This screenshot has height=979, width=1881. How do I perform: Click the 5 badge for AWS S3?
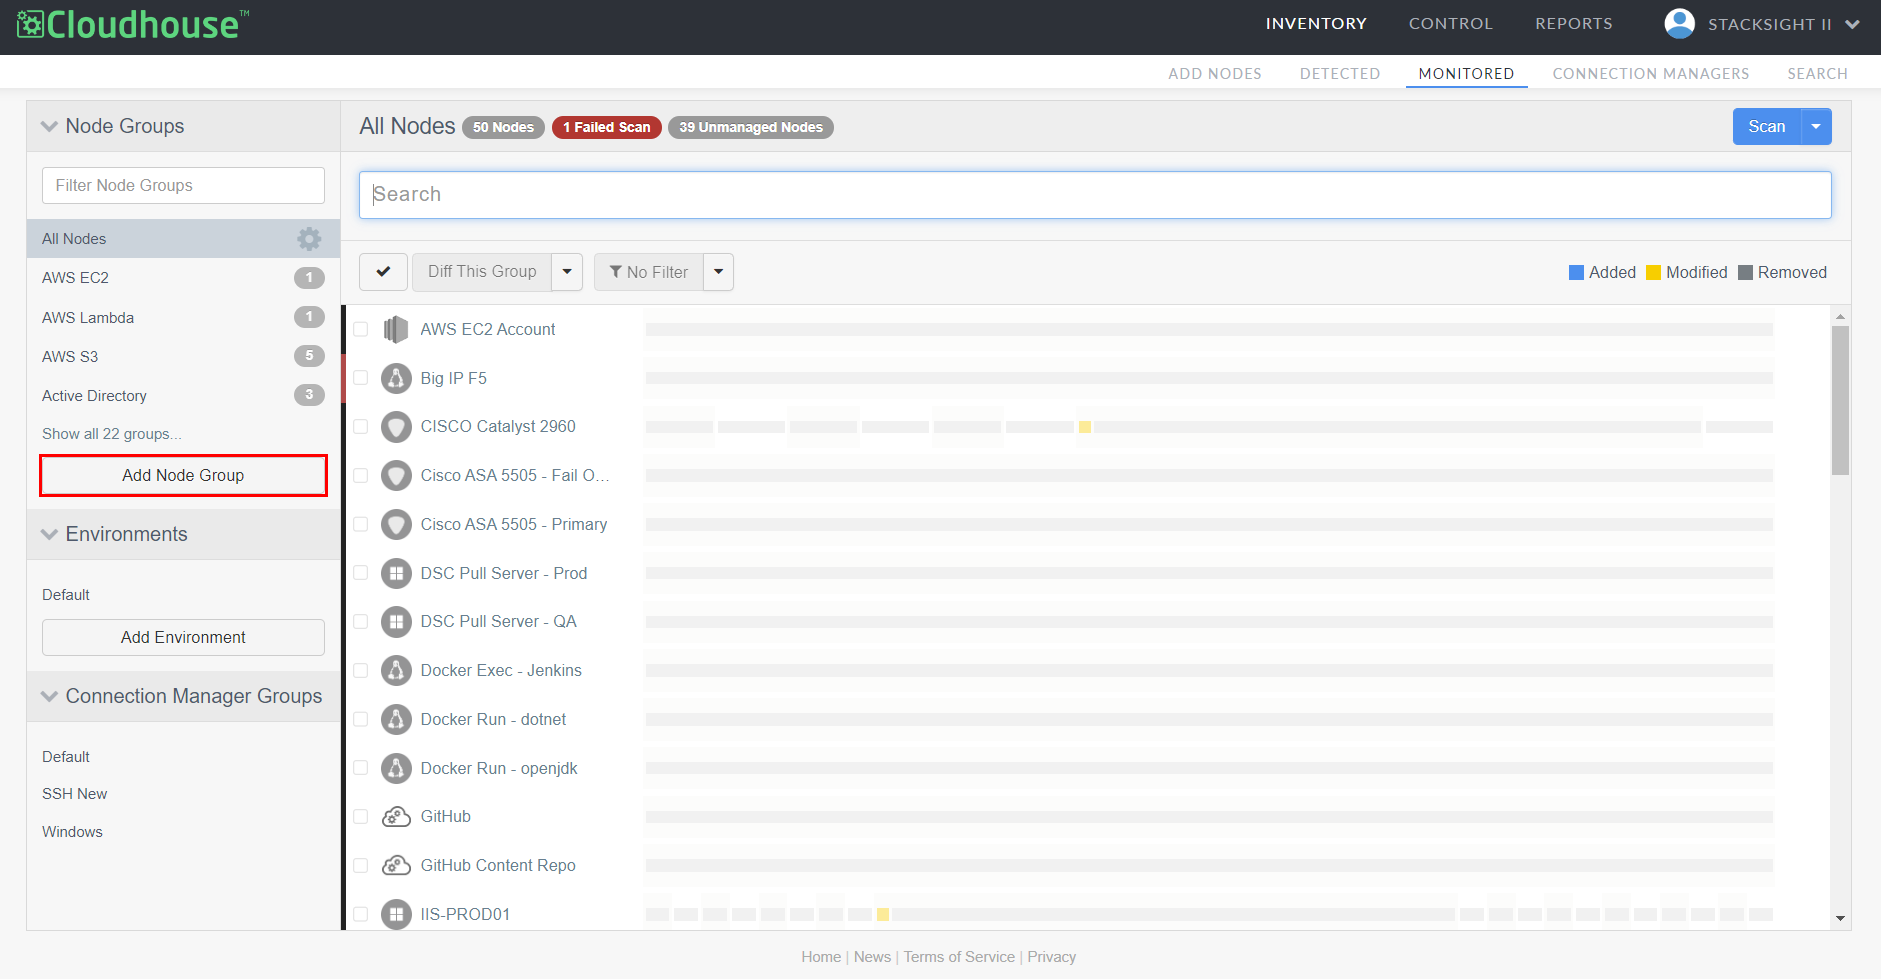[x=309, y=356]
